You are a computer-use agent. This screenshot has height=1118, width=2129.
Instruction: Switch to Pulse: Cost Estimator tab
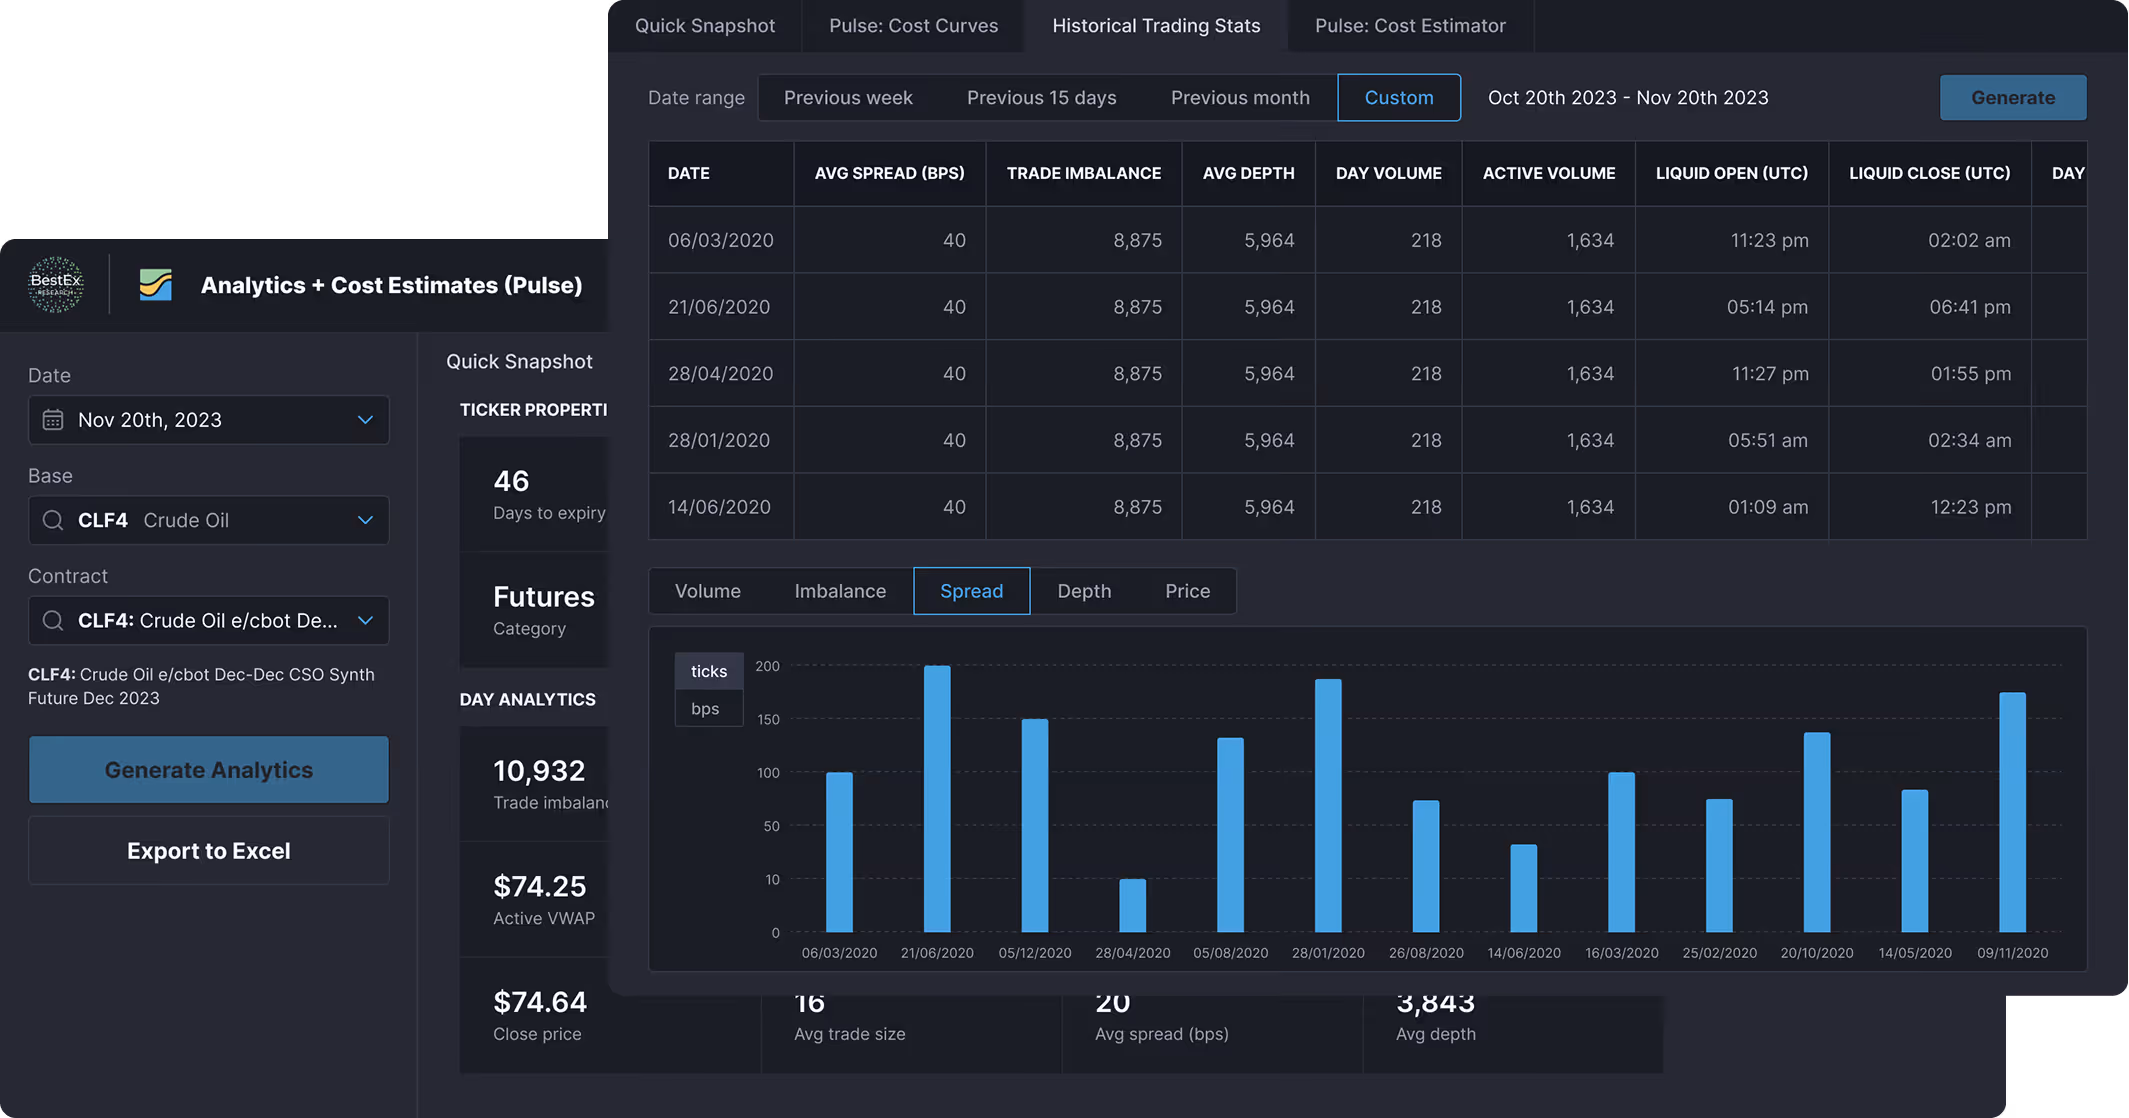click(1409, 26)
